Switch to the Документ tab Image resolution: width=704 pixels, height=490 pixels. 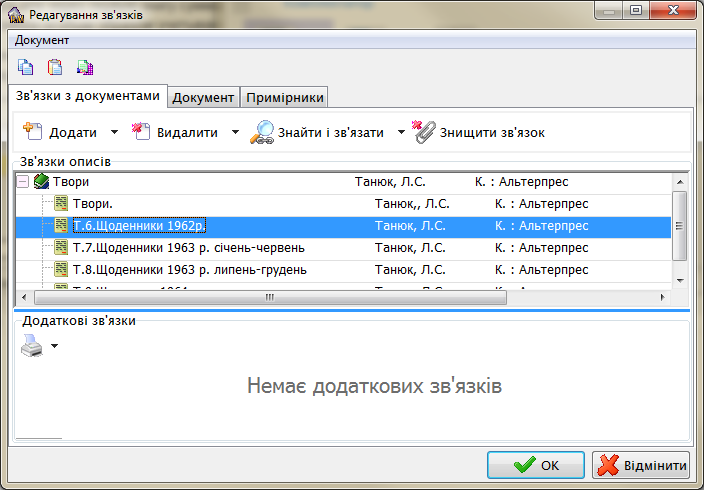click(x=203, y=97)
